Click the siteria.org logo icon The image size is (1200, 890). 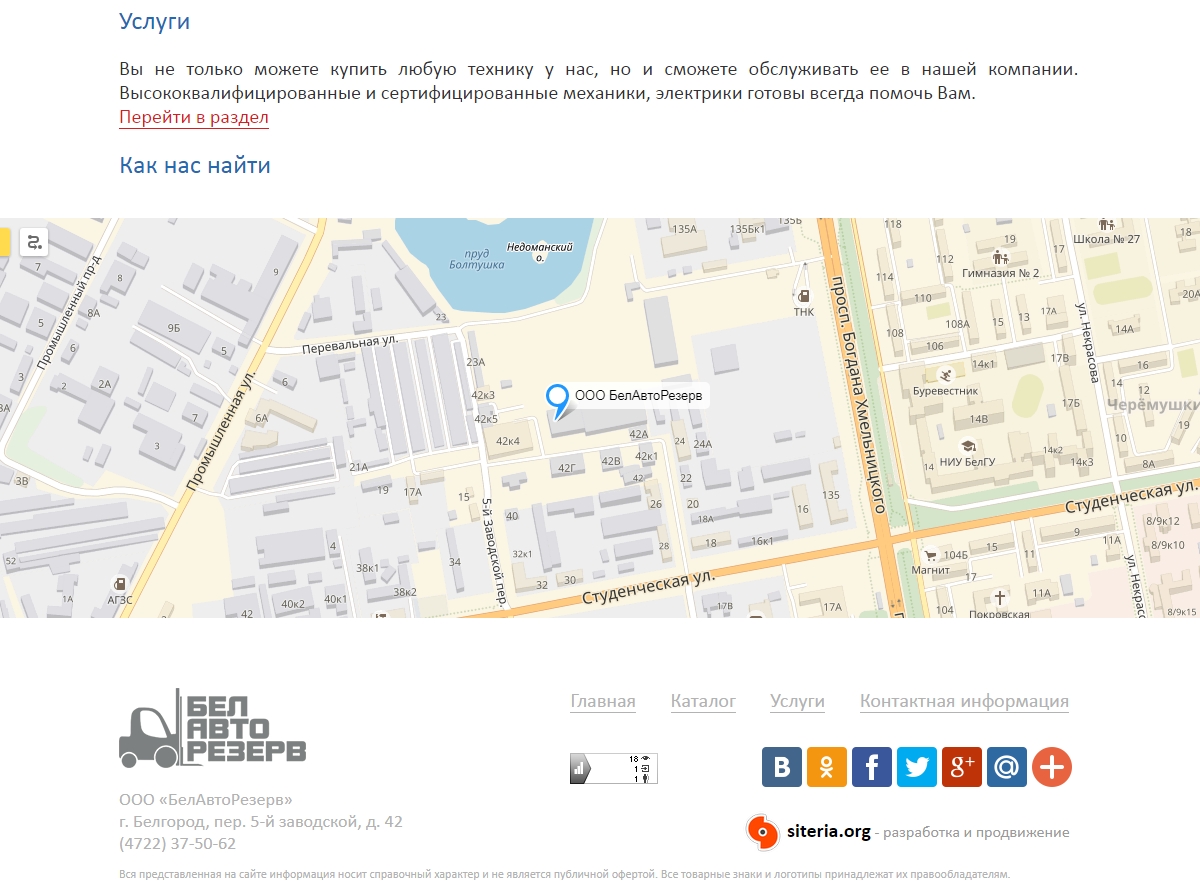pyautogui.click(x=763, y=832)
